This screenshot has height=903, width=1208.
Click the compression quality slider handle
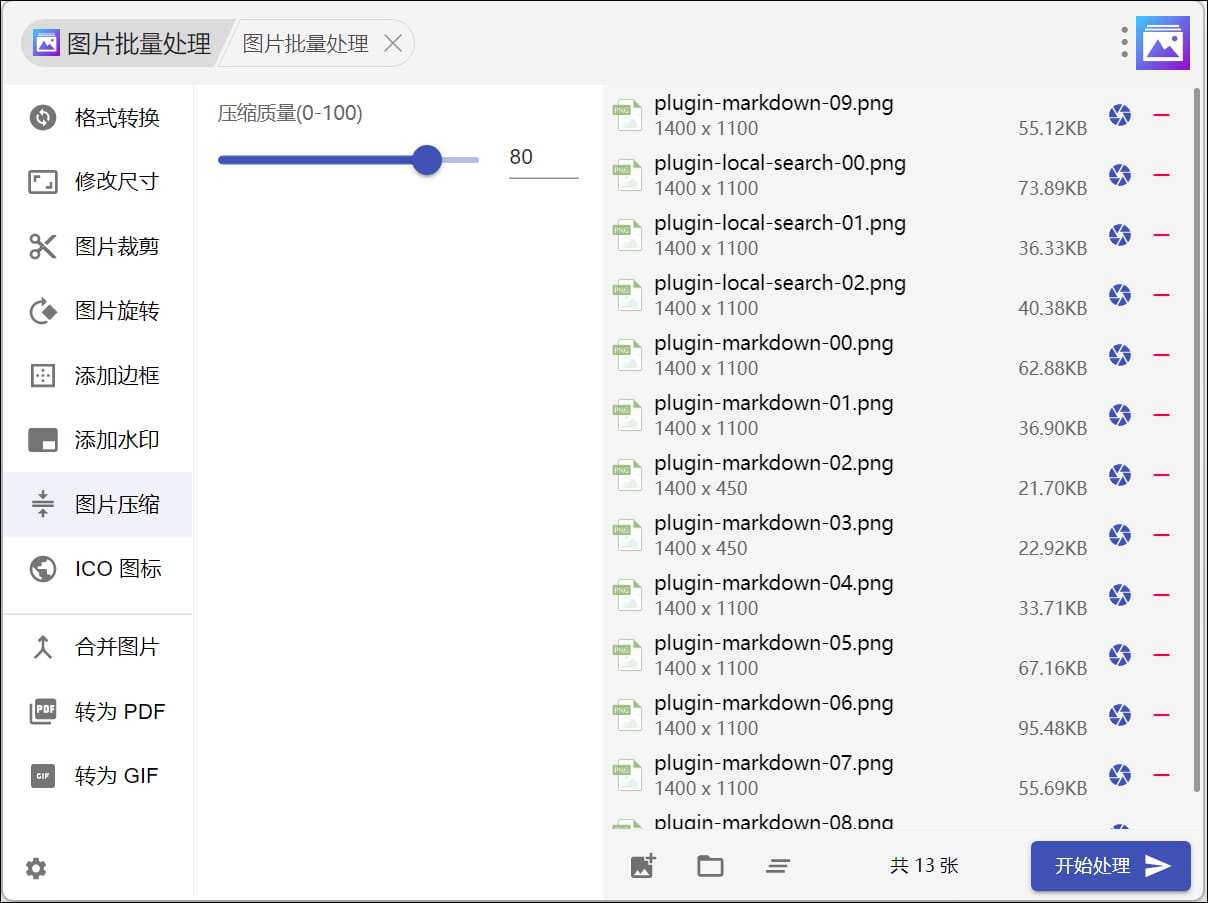pos(427,159)
